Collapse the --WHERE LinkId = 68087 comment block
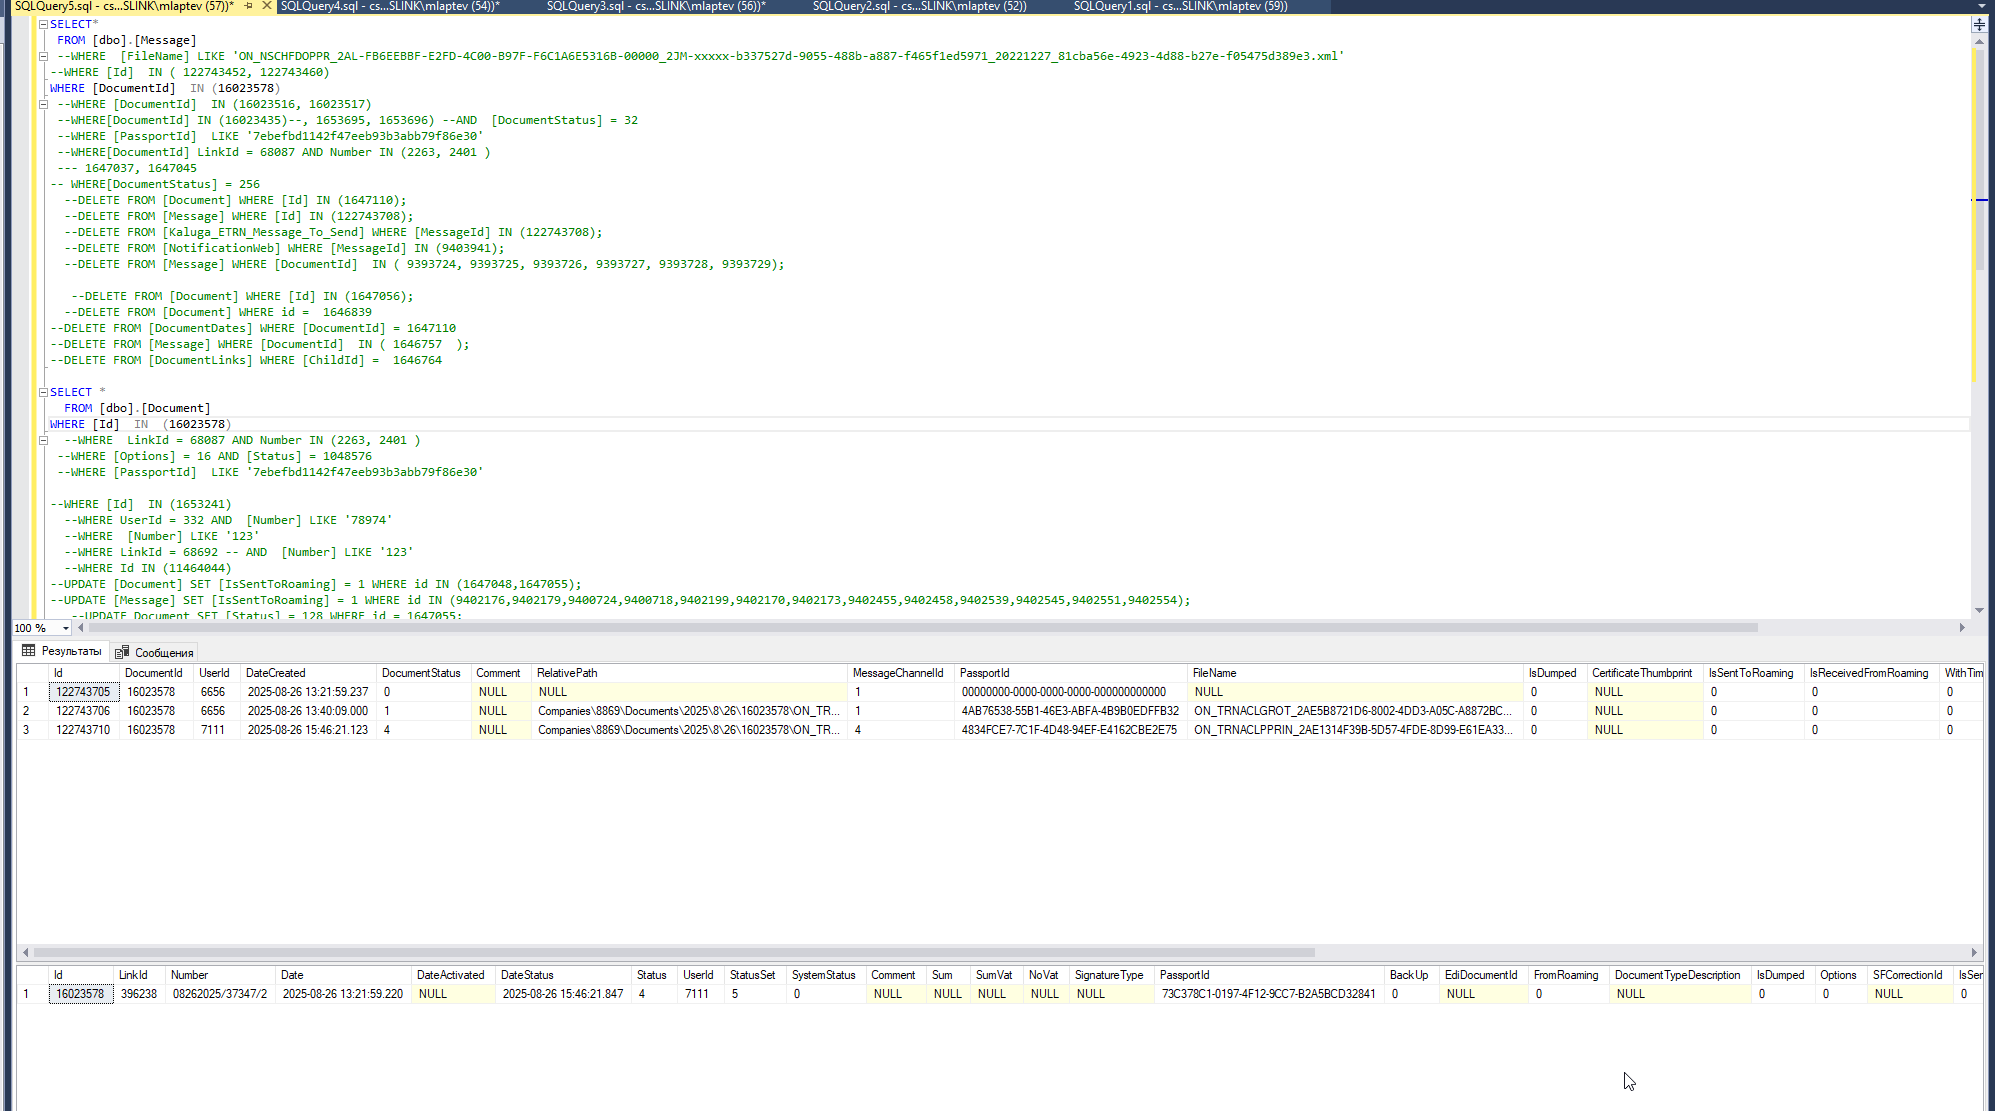The image size is (1995, 1111). (x=43, y=440)
